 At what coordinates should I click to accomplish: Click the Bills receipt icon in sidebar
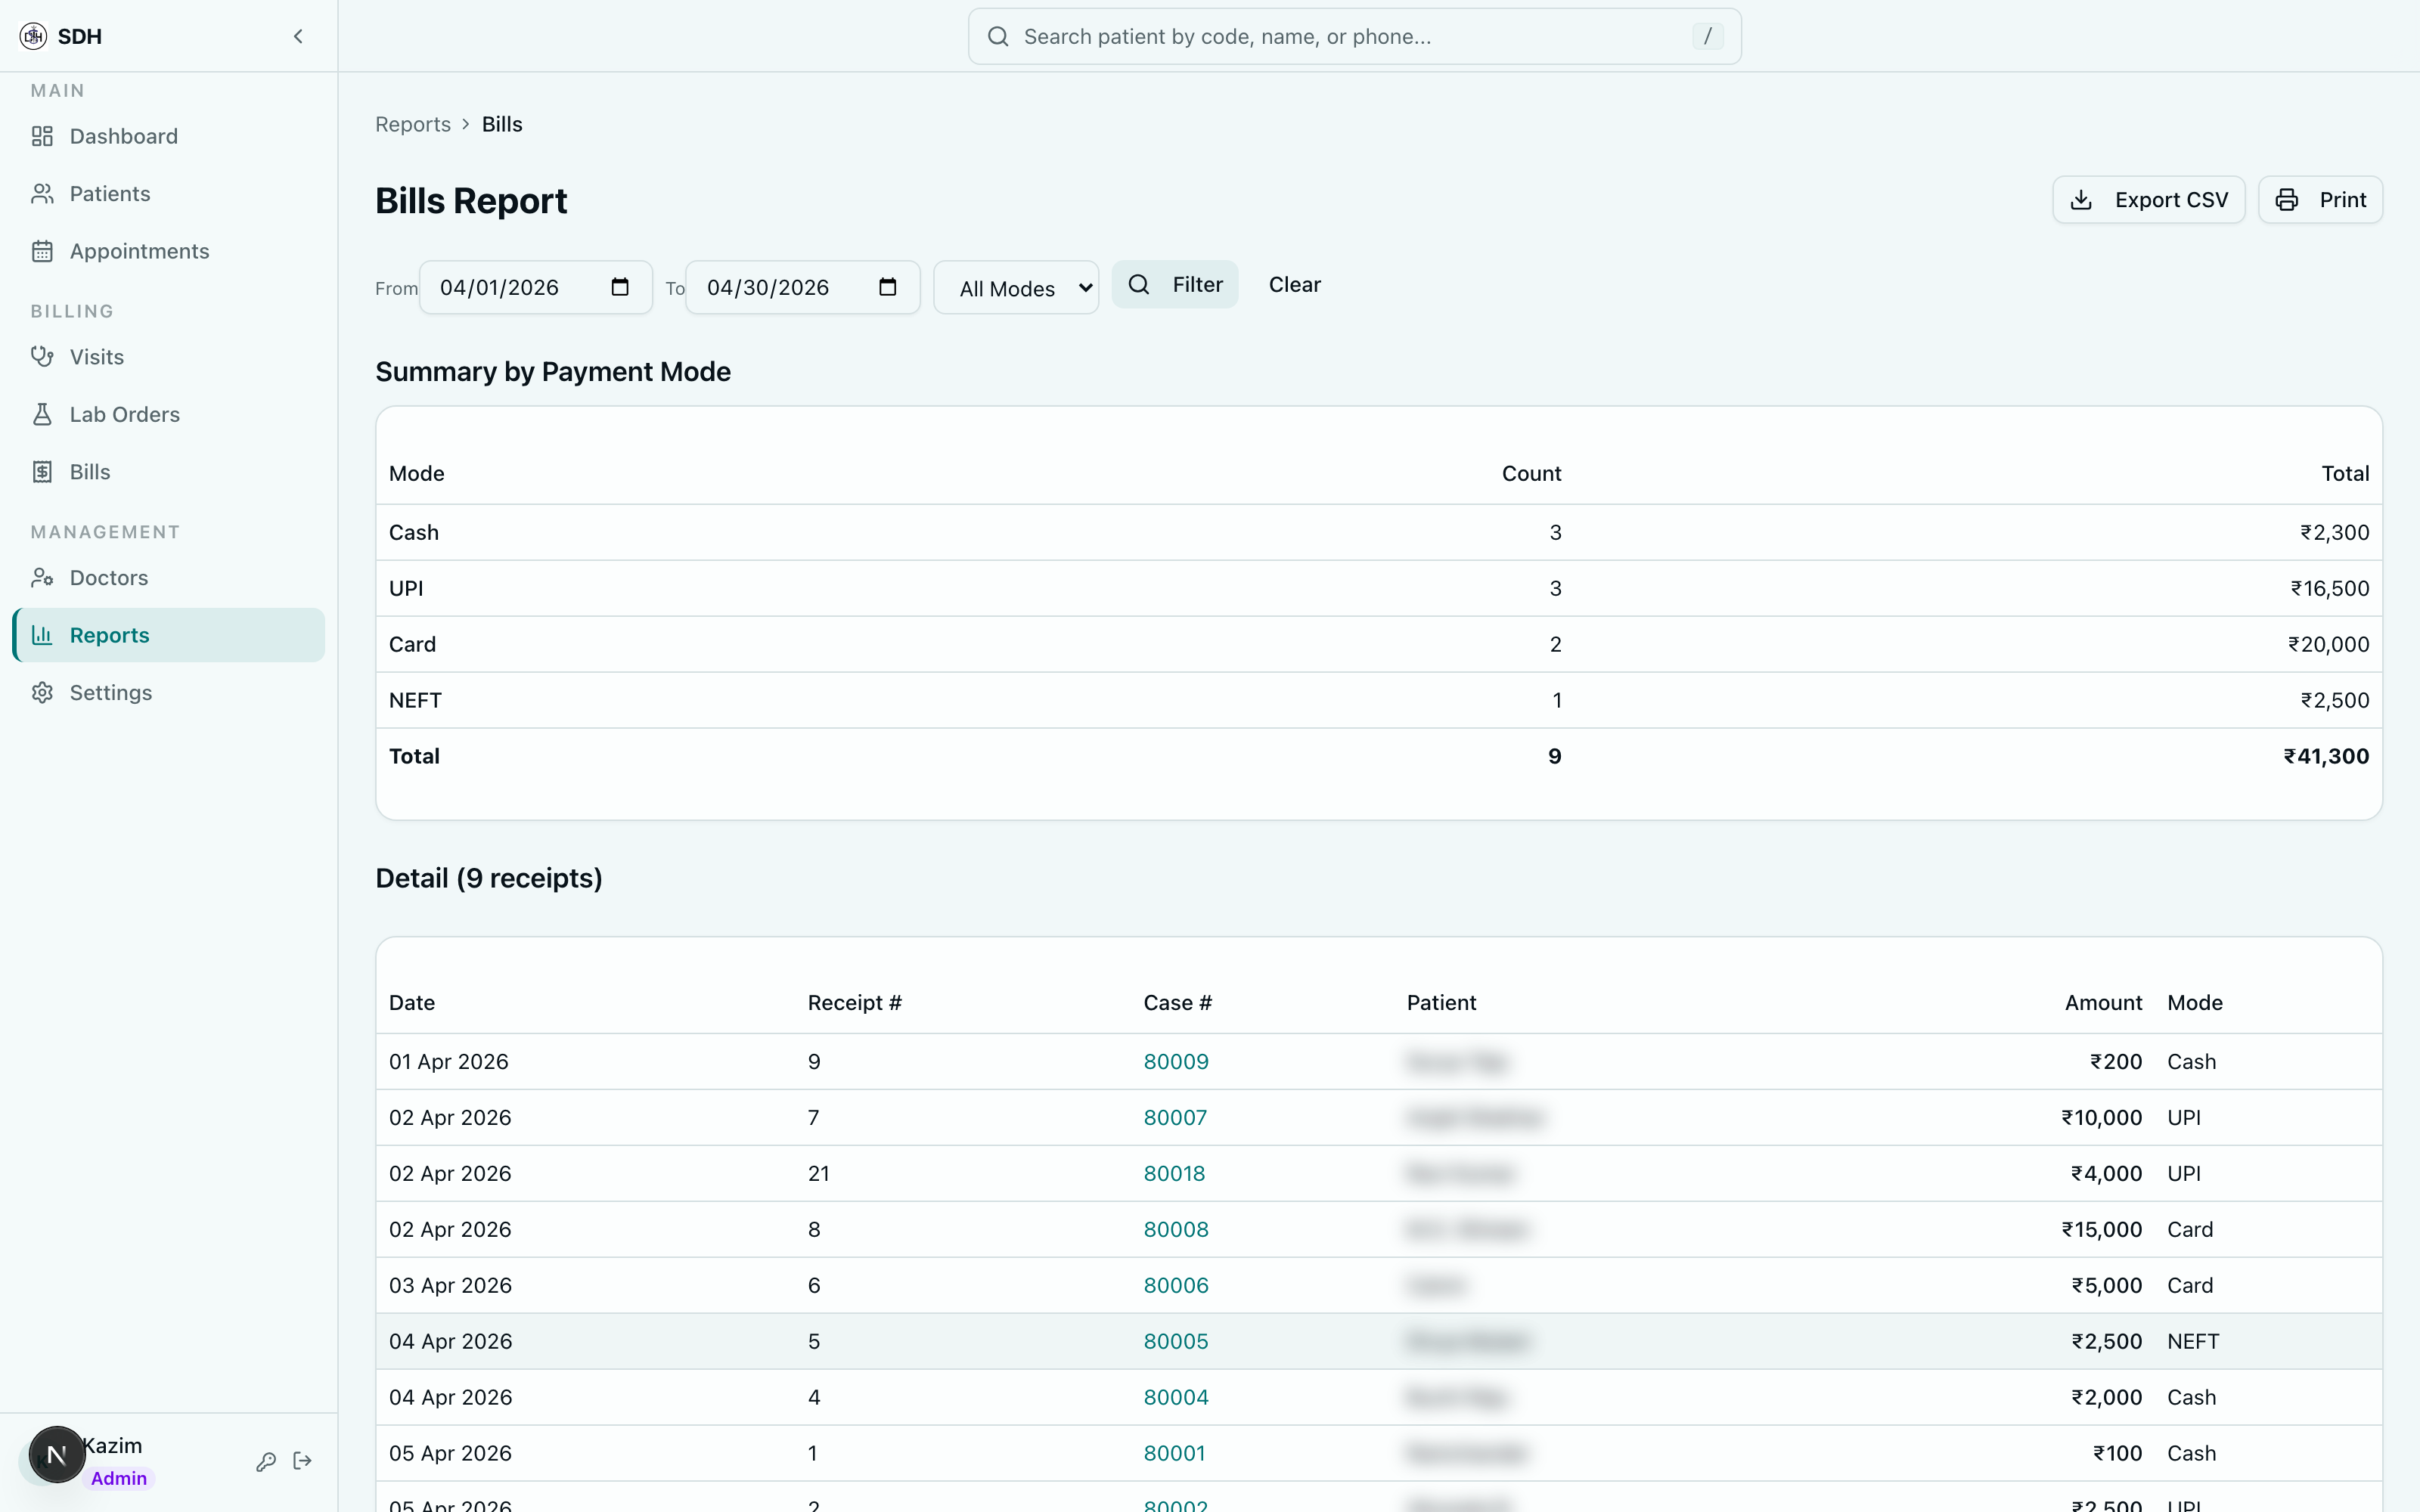click(42, 472)
